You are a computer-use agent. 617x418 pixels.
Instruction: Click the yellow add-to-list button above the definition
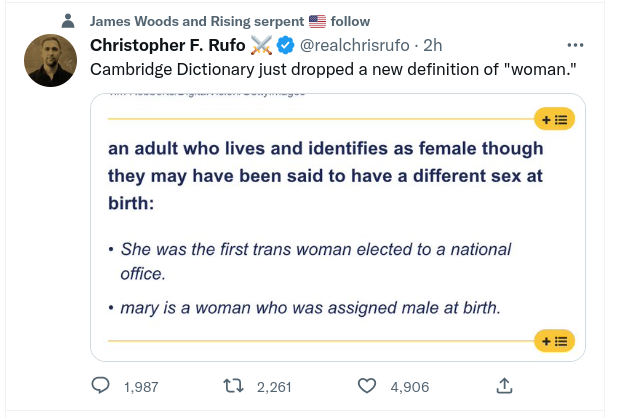pyautogui.click(x=555, y=119)
